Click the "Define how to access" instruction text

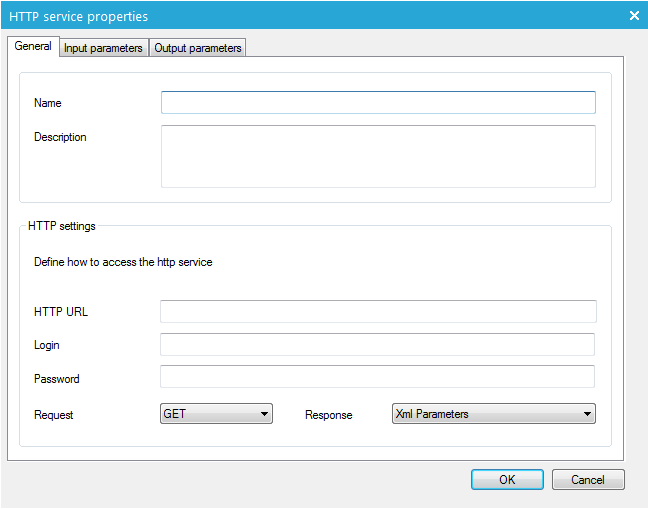pyautogui.click(x=123, y=263)
